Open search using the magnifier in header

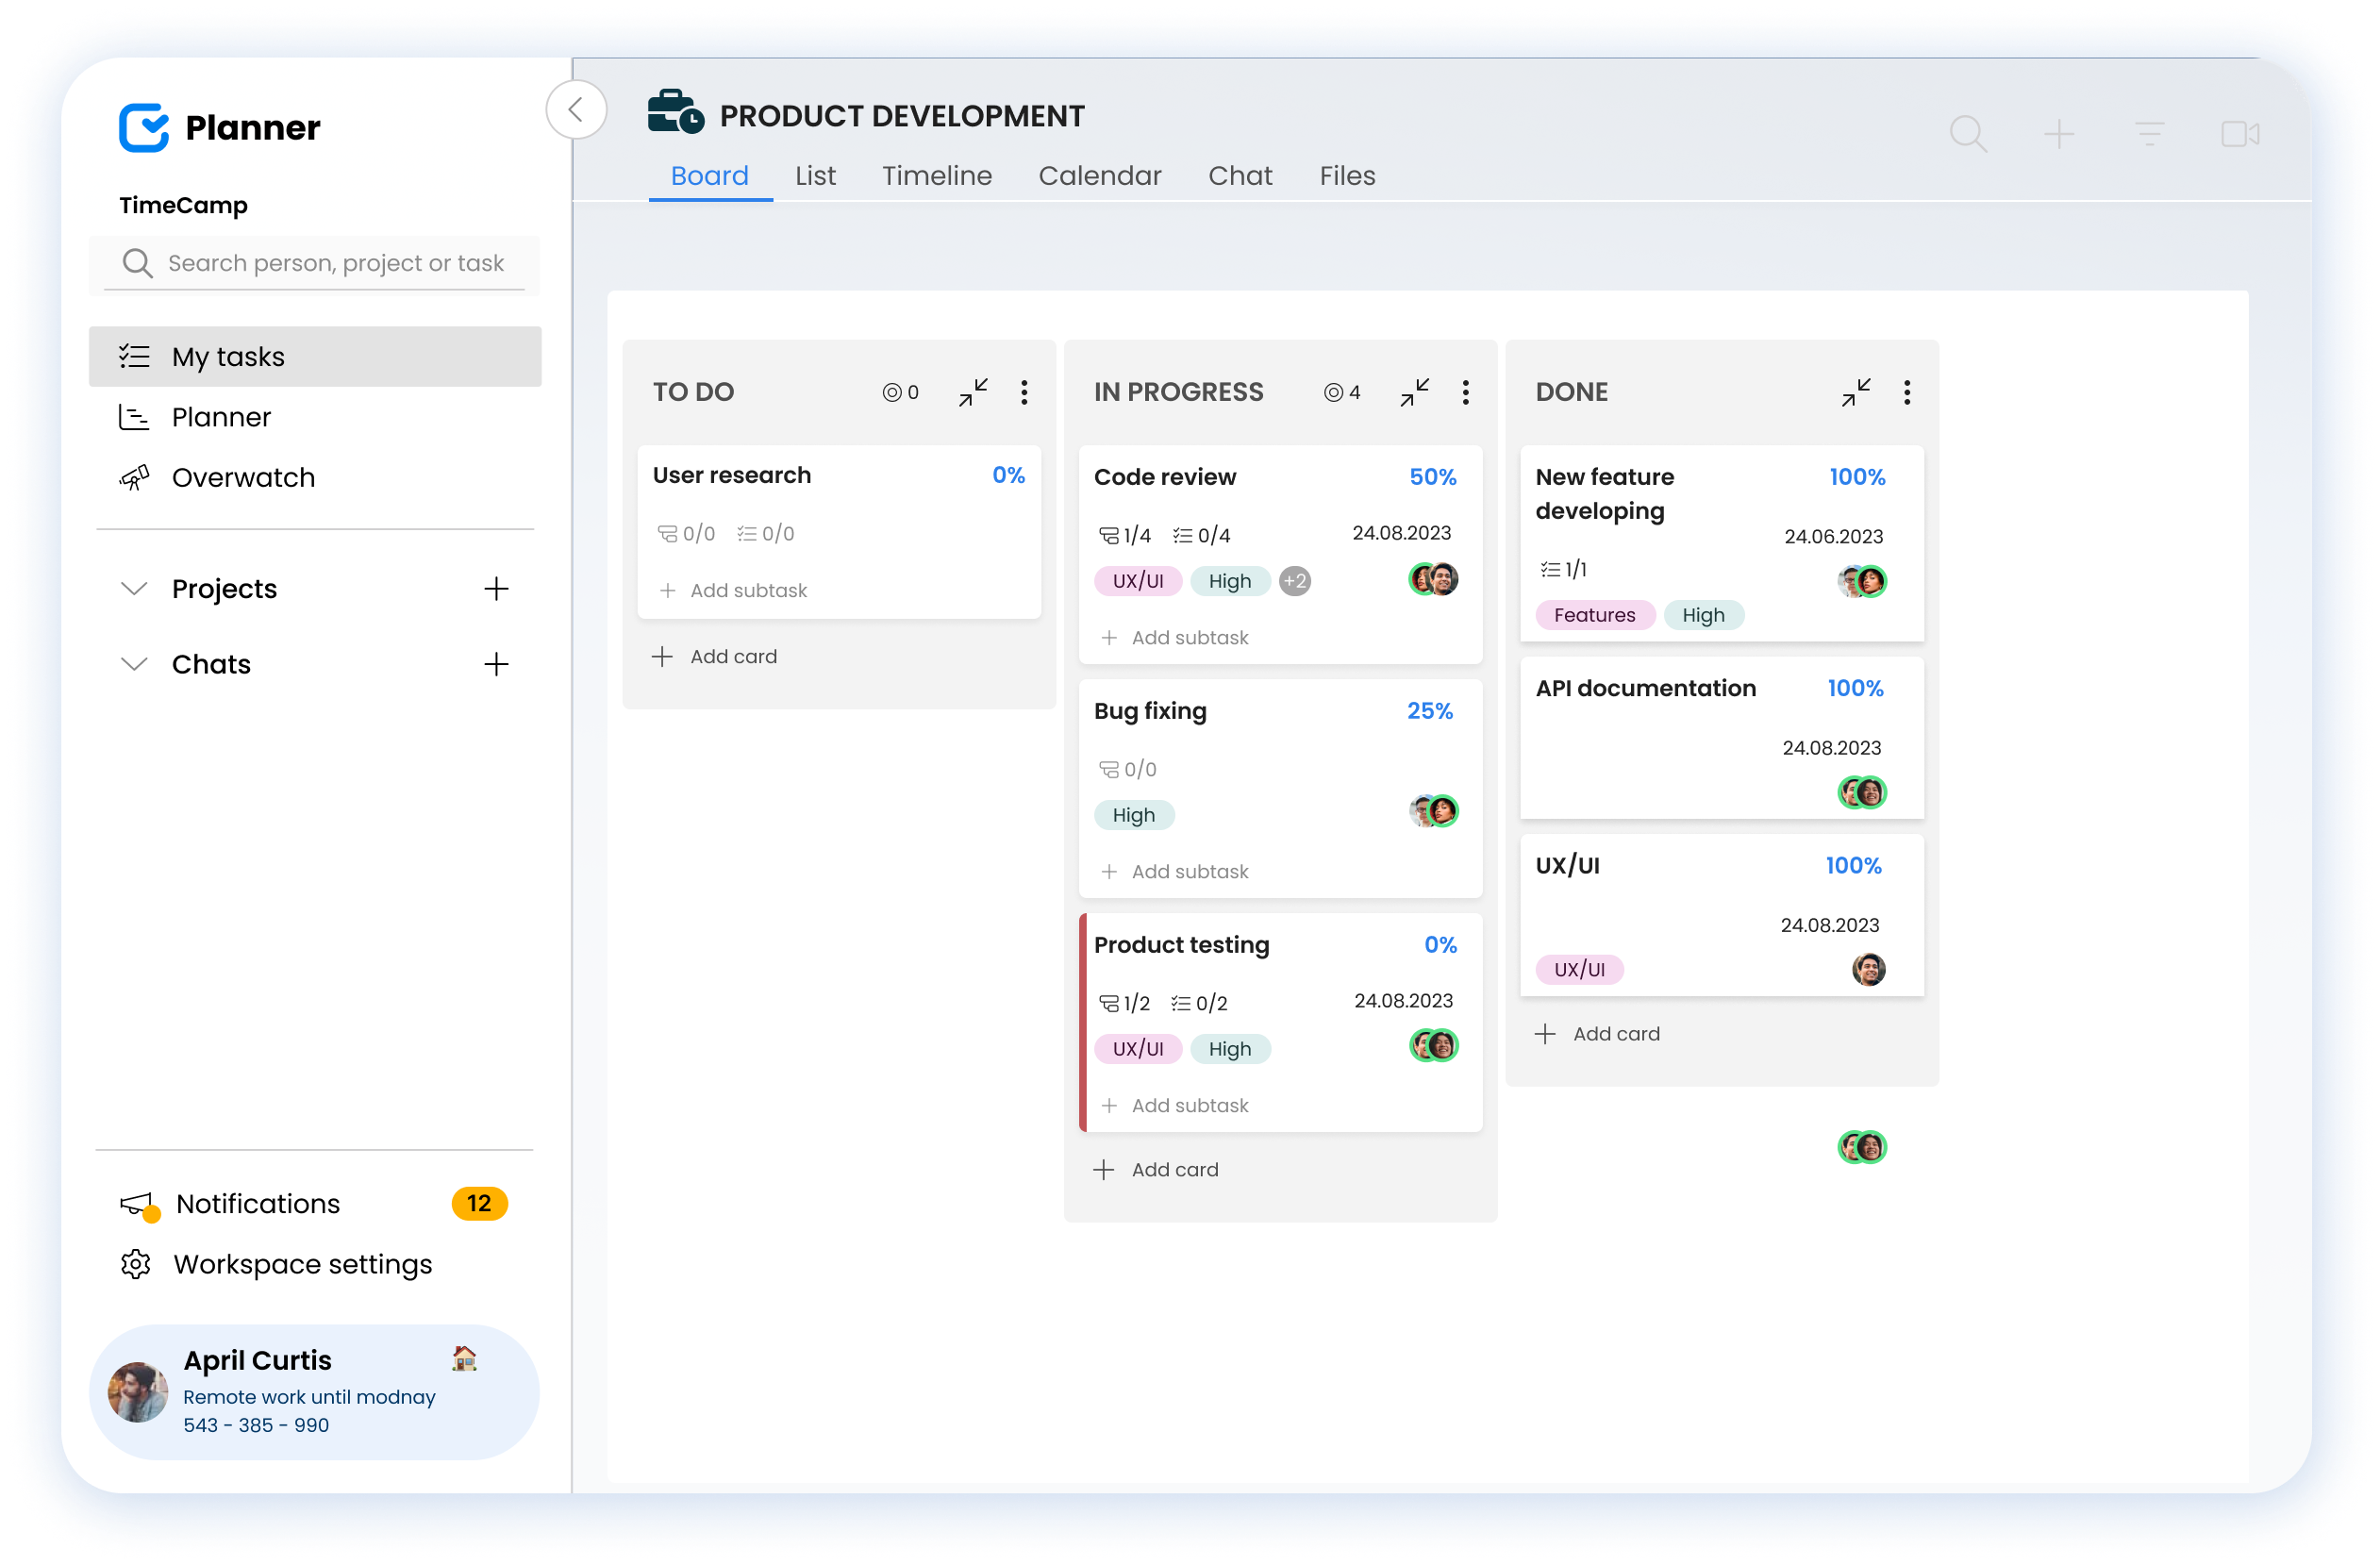(1967, 133)
